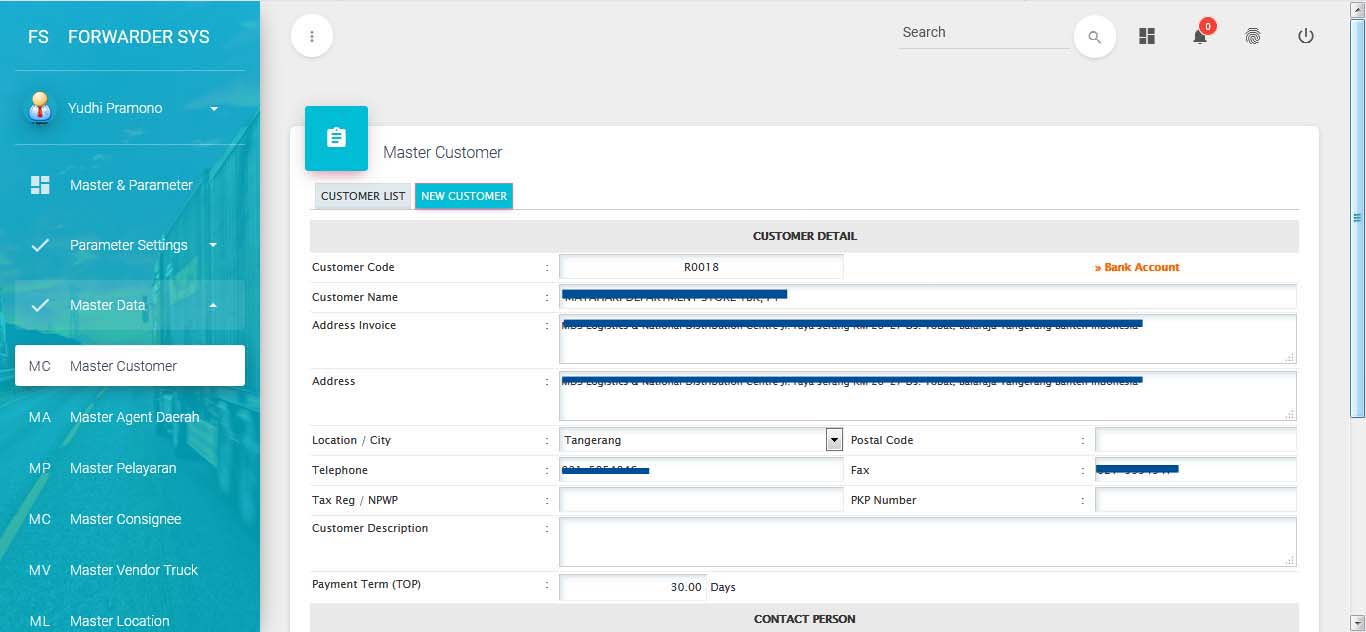The image size is (1366, 632).
Task: Switch to the Customer List tab
Action: pyautogui.click(x=362, y=196)
